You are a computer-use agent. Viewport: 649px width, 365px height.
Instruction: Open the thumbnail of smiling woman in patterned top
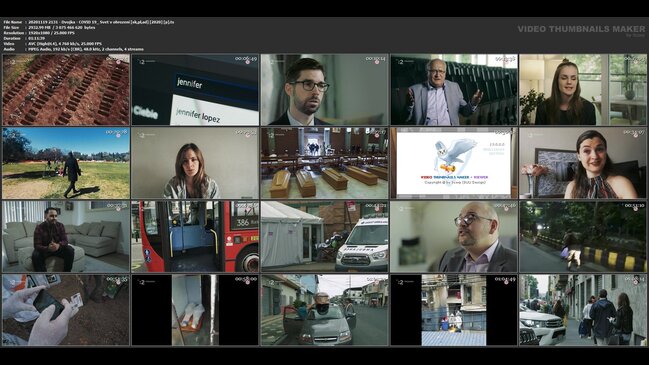(583, 163)
